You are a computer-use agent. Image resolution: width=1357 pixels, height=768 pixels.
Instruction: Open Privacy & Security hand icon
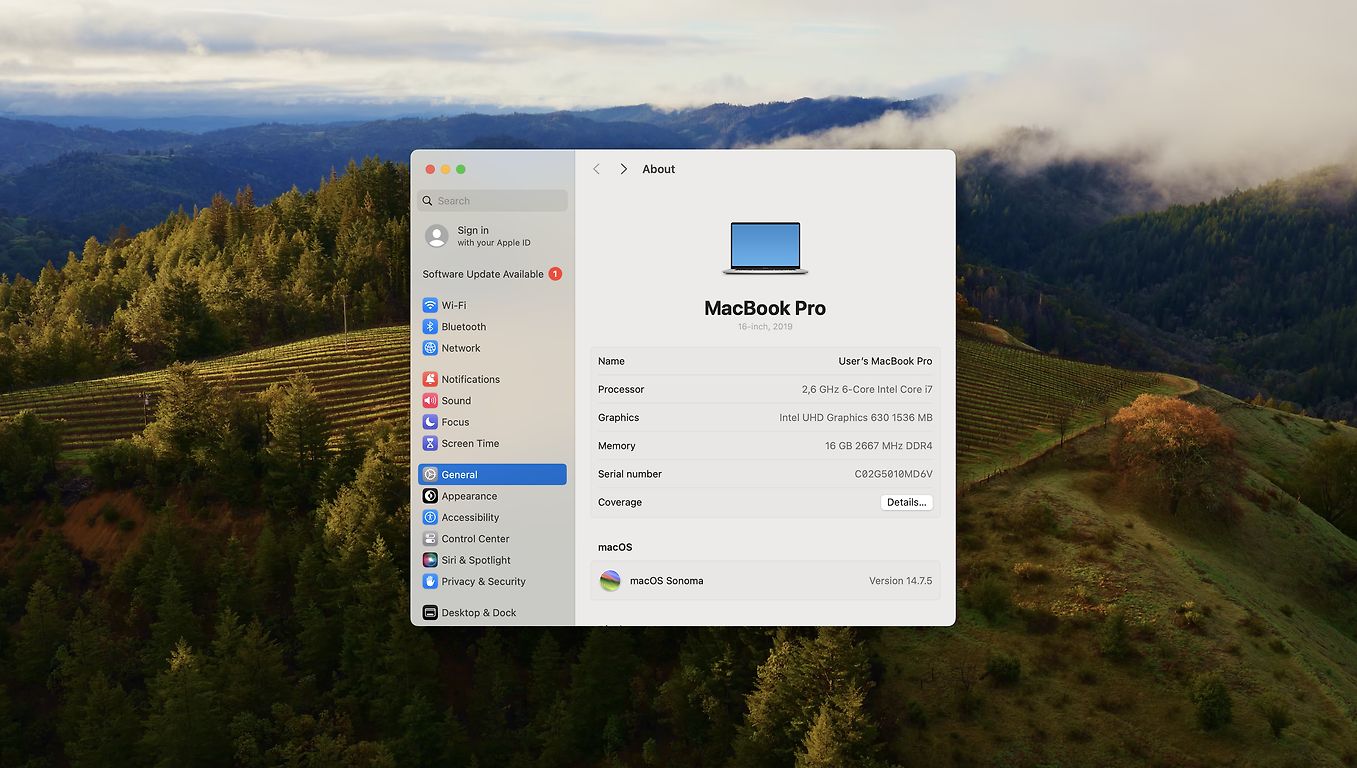click(x=430, y=581)
